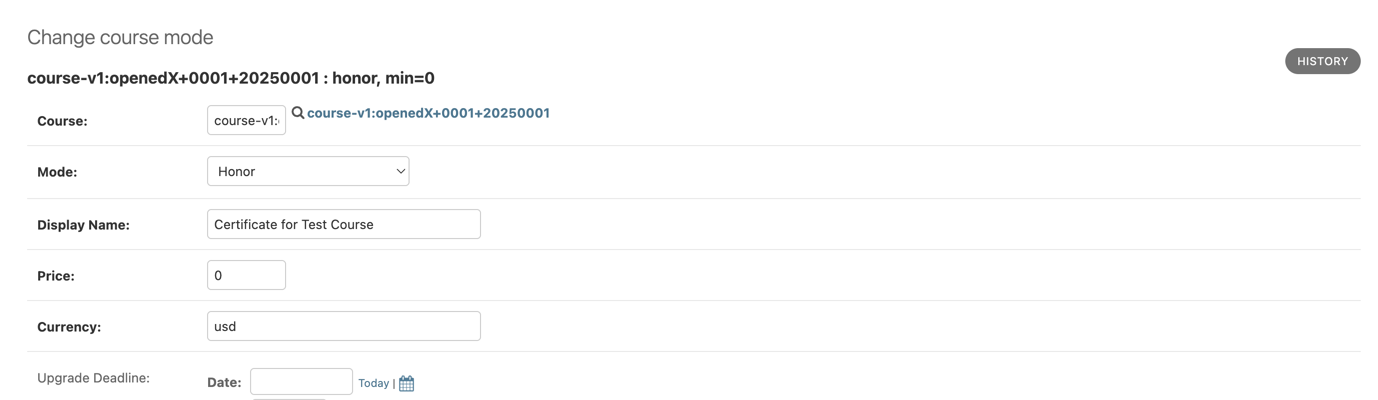1378x400 pixels.
Task: Click the "Course:" field label
Action: tap(62, 121)
